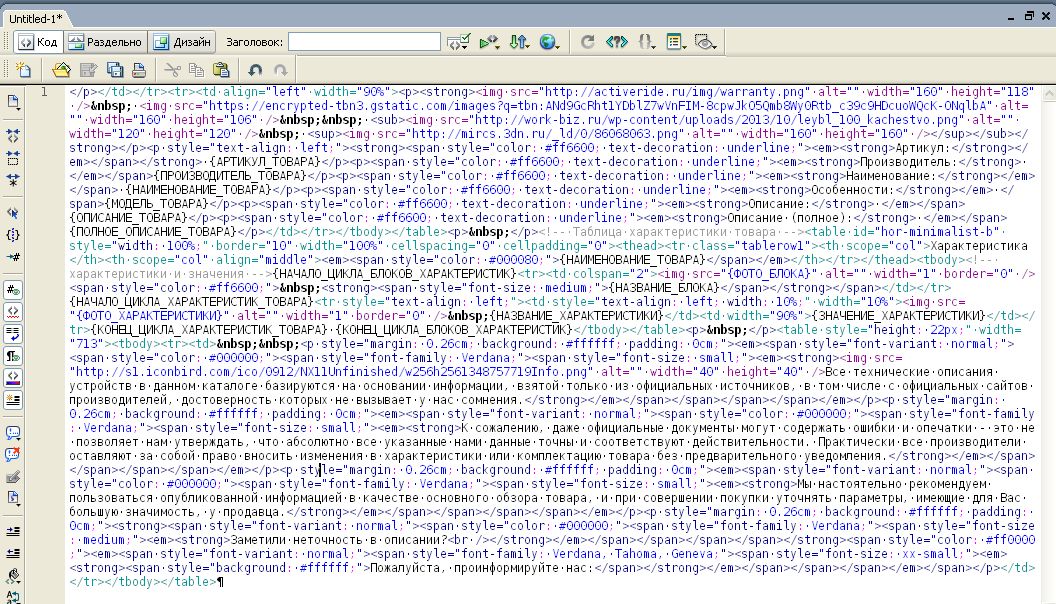Open the view options dropdown

[x=675, y=42]
